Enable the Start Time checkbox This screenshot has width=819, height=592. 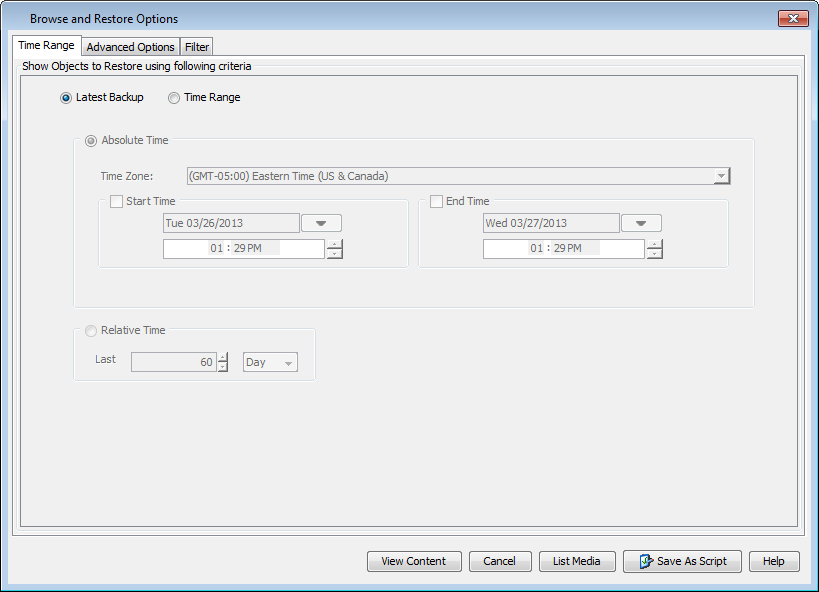pos(116,202)
